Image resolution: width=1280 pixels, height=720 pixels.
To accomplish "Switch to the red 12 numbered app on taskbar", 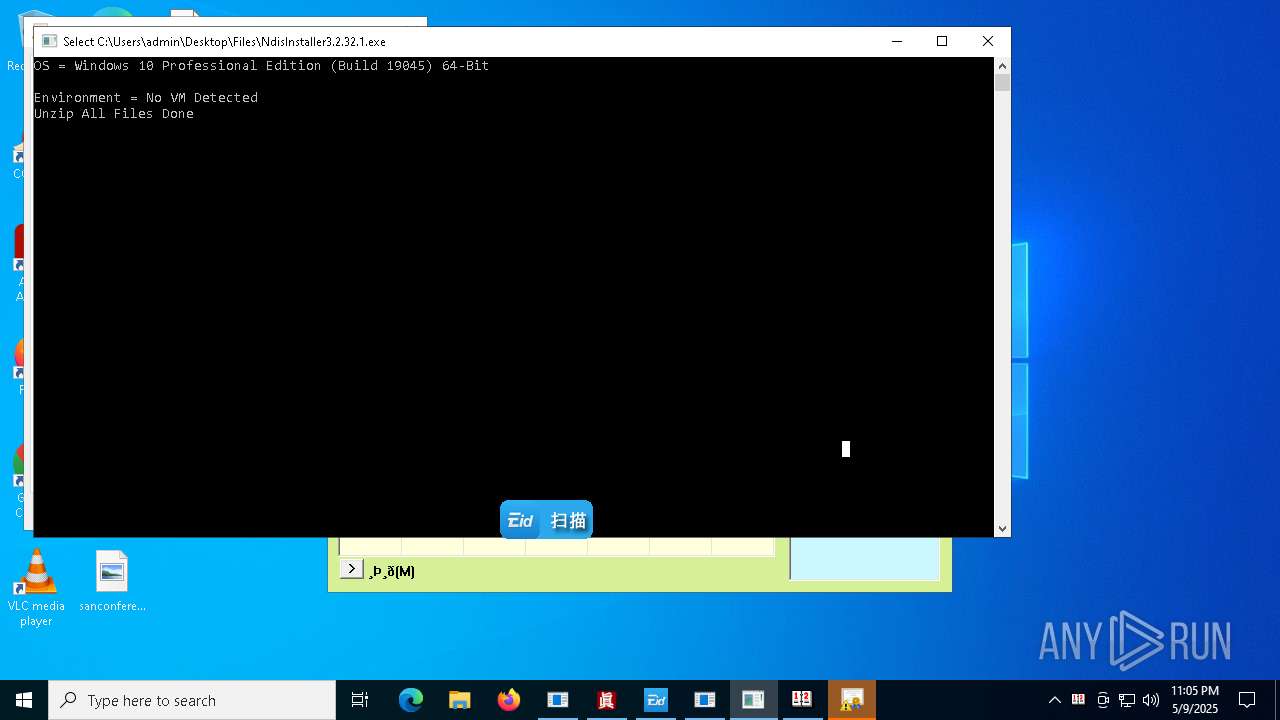I will (x=802, y=700).
